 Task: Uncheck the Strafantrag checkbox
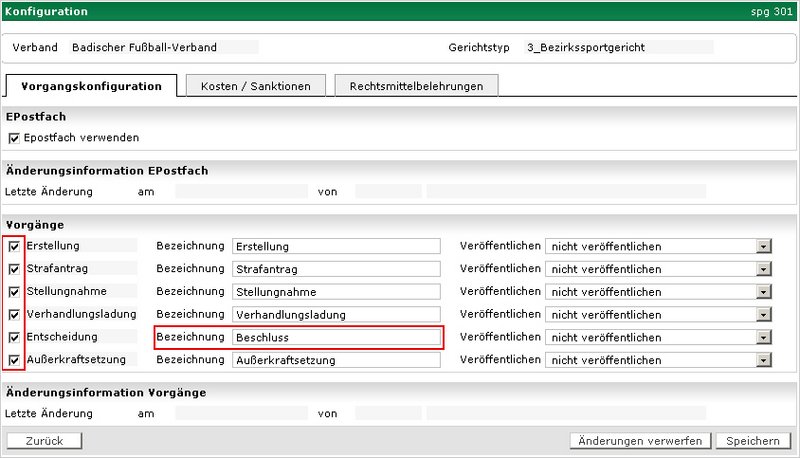[x=14, y=269]
